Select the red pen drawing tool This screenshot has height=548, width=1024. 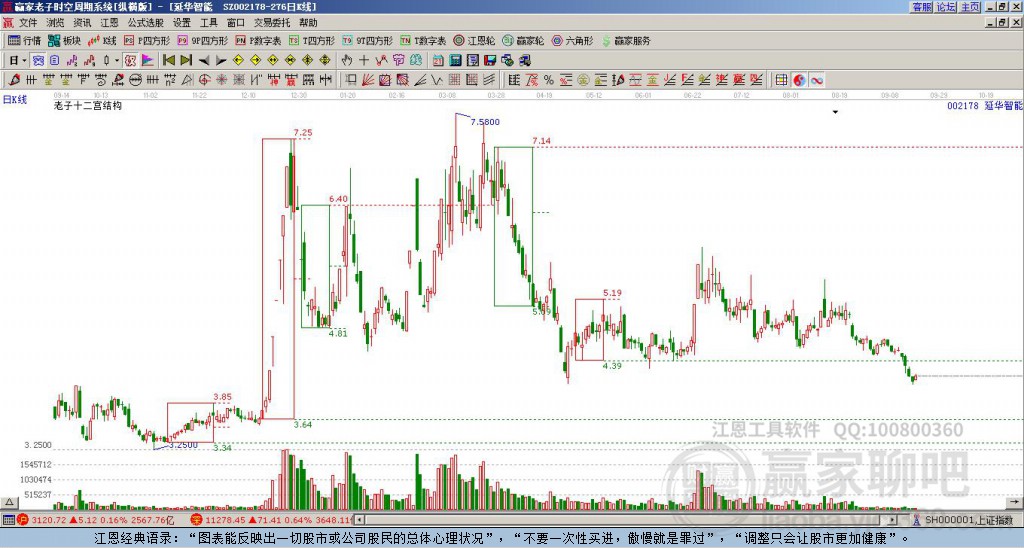point(14,80)
